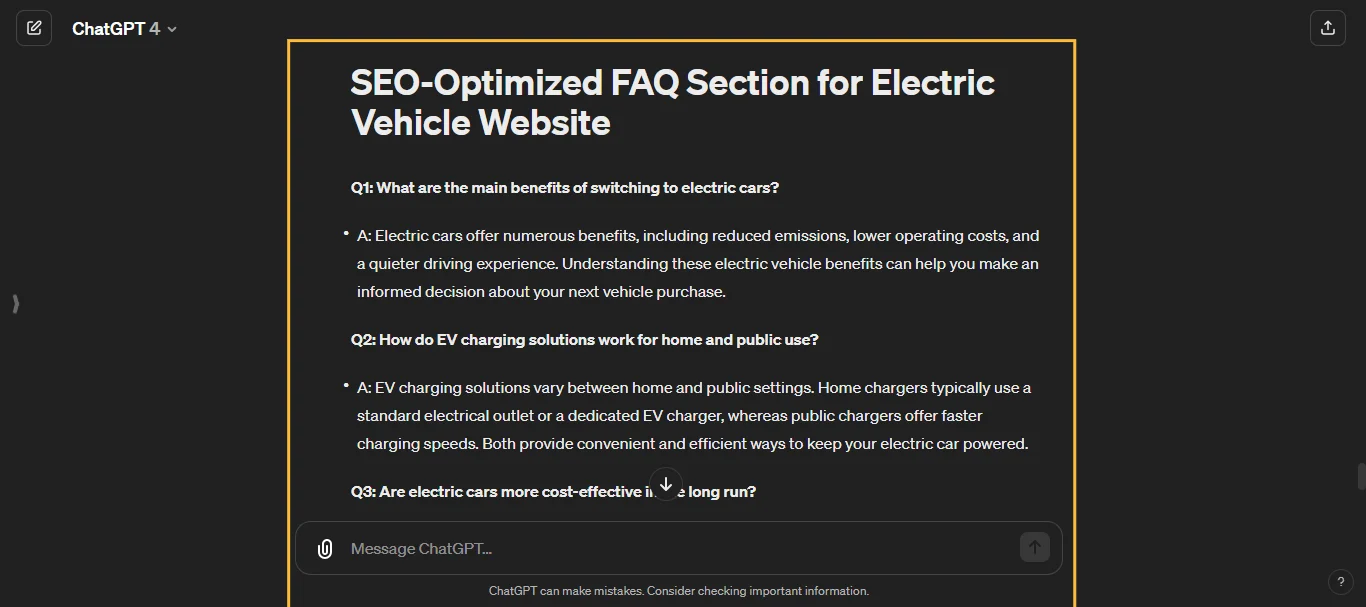Click the SEO-Optimized FAQ heading
Screen dimensions: 1366x607
(672, 102)
